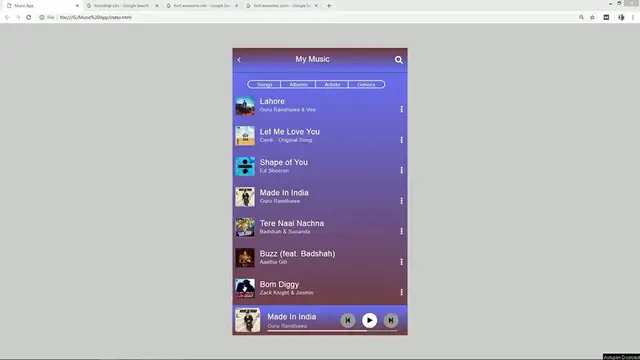Open more options for Let Me Love You

tap(401, 140)
